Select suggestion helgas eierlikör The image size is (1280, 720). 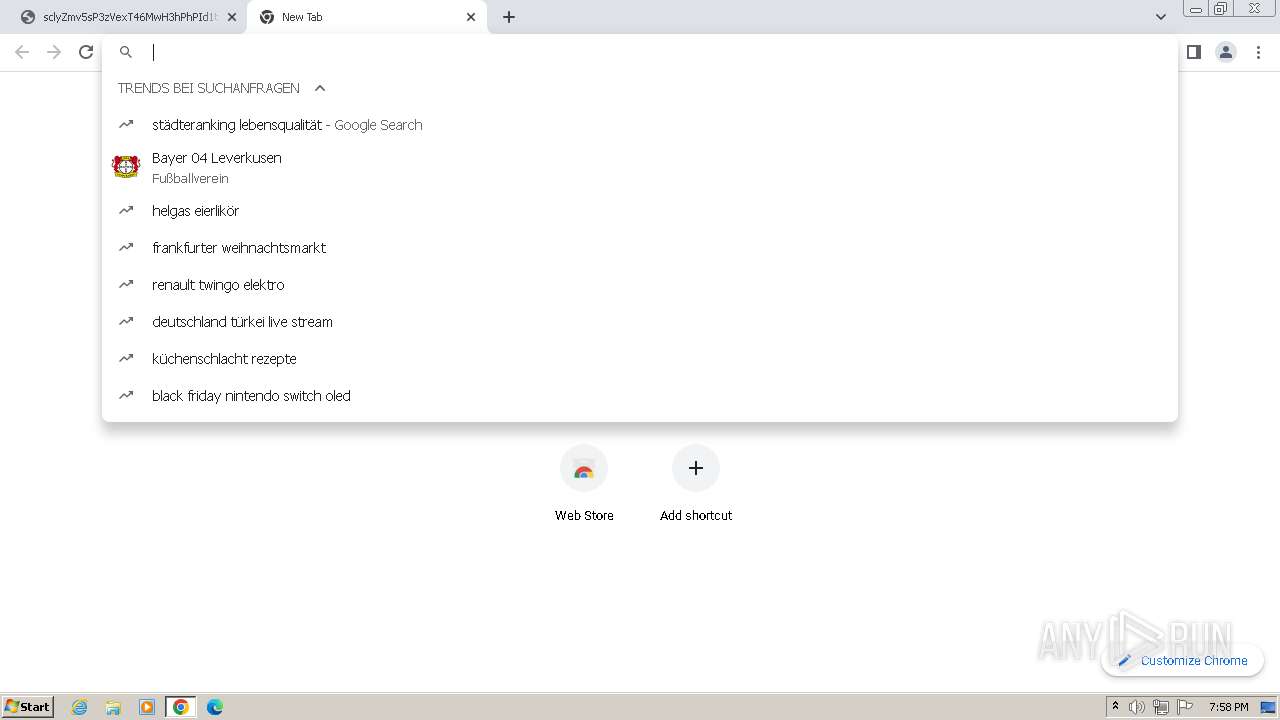pos(640,211)
